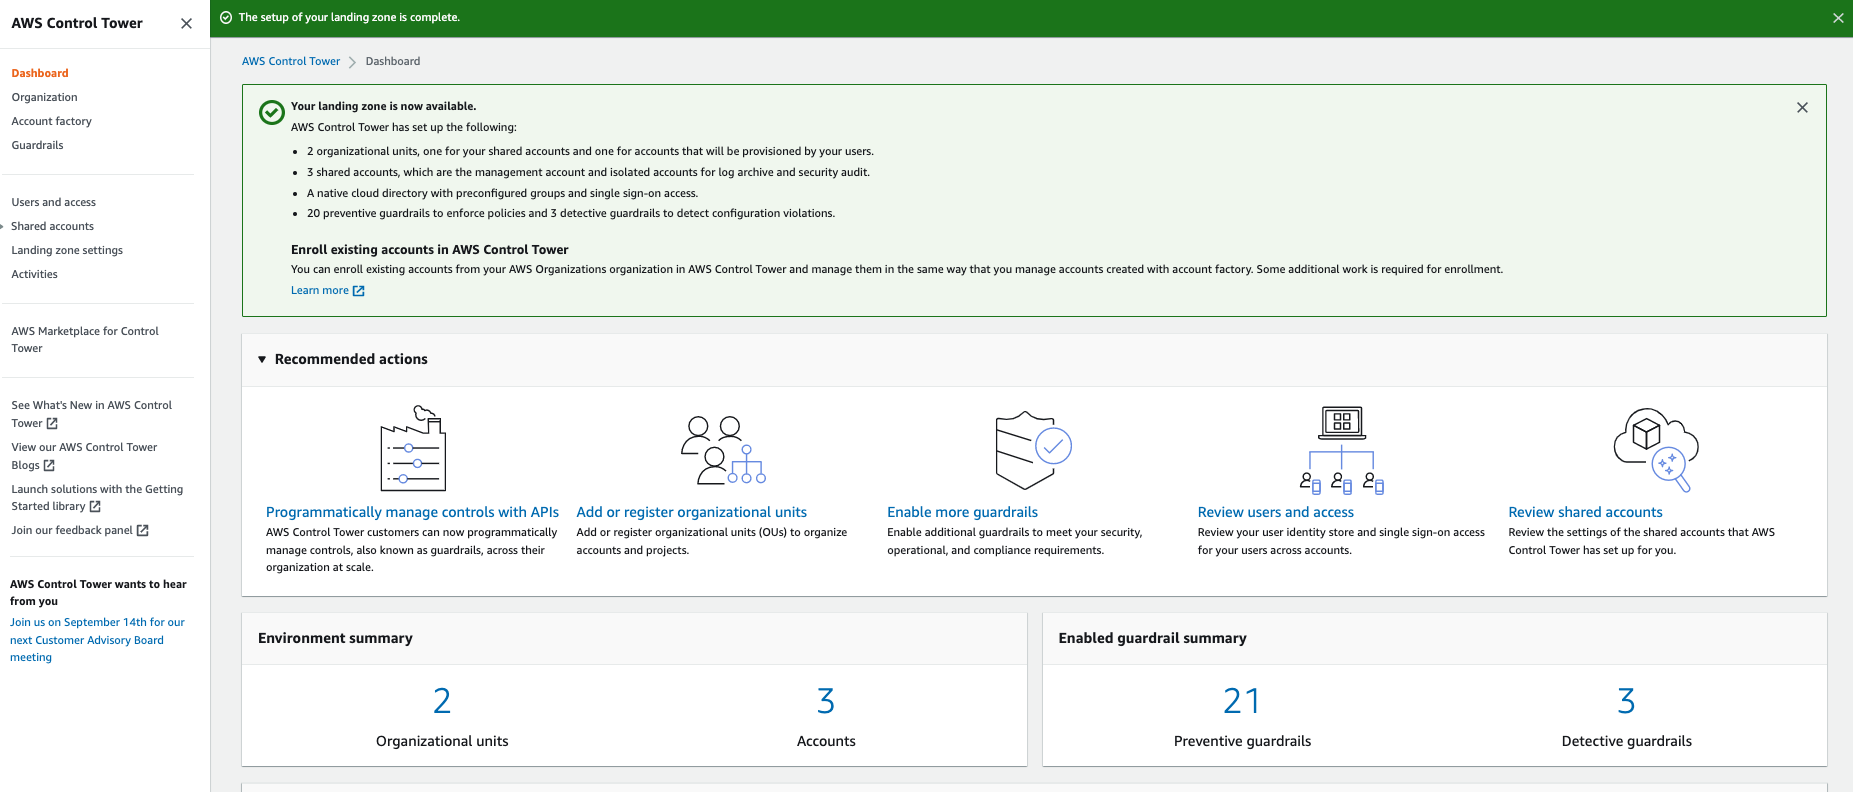Click external link icon by feedback panel
Viewport: 1853px width, 792px height.
pos(143,531)
